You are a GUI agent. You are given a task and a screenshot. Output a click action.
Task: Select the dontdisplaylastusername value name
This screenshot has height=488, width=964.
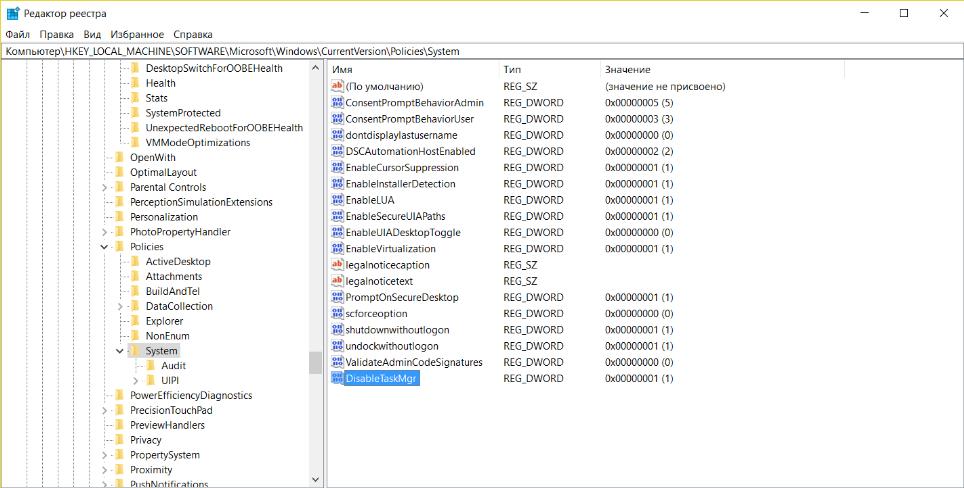pyautogui.click(x=401, y=135)
